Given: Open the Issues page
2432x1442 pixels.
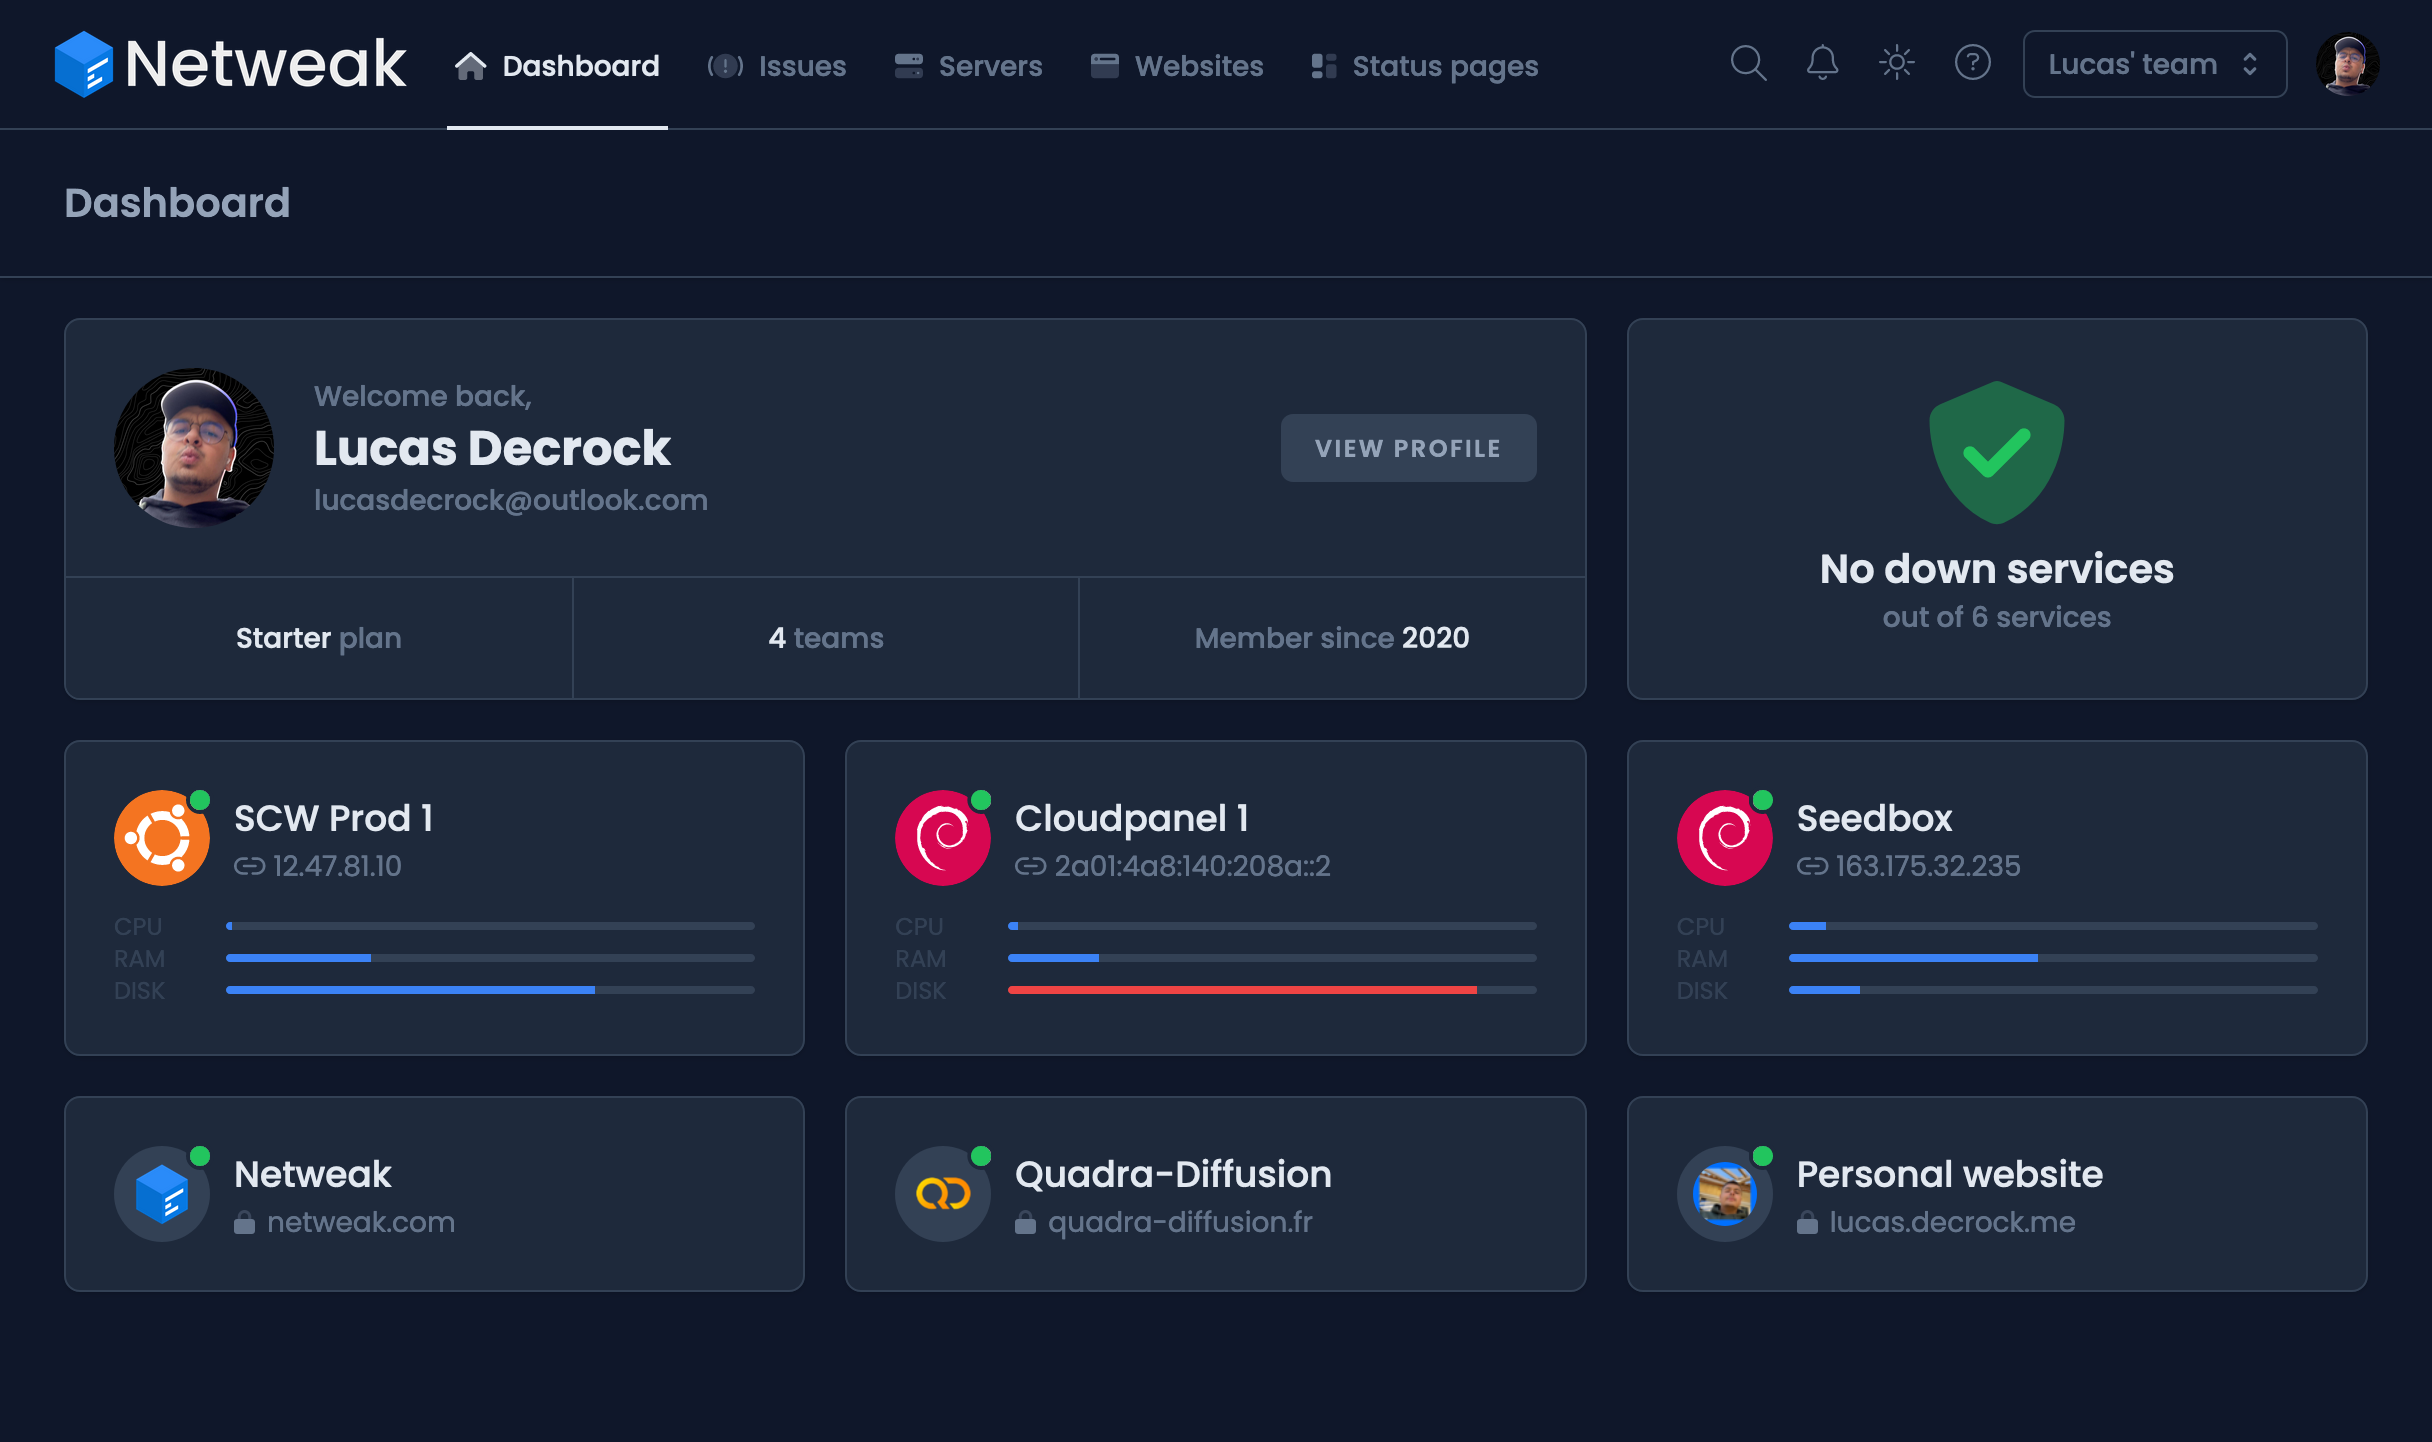Looking at the screenshot, I should pyautogui.click(x=802, y=65).
